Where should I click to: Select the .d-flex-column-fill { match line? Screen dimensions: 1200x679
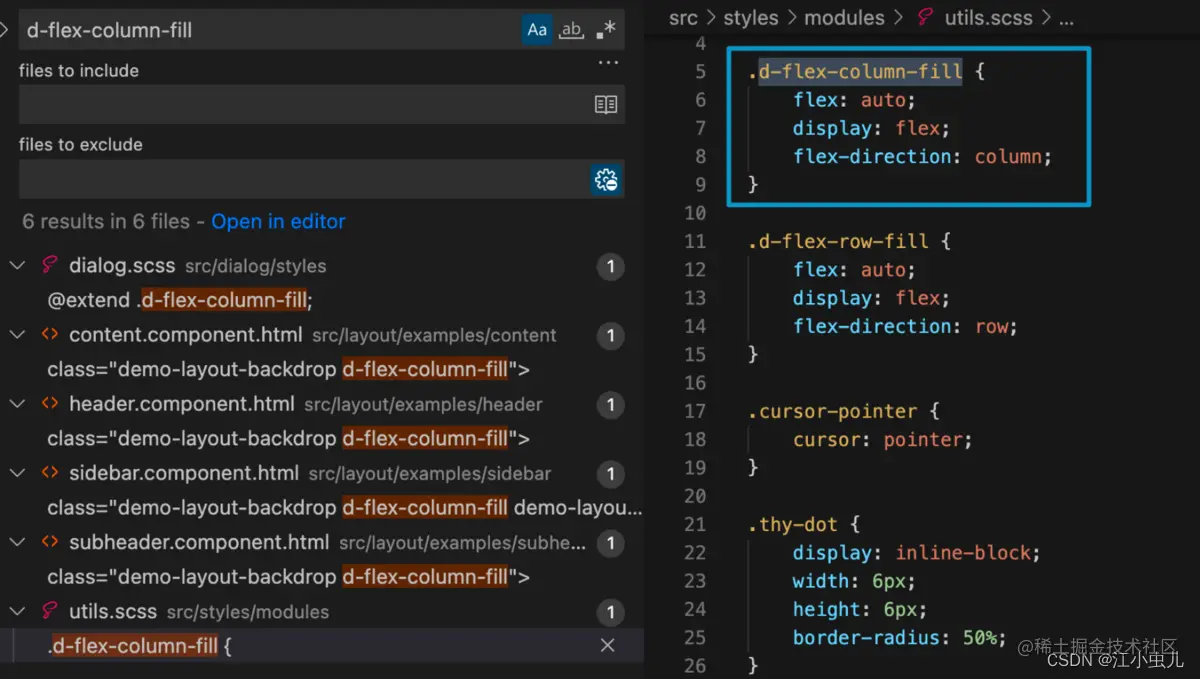click(x=139, y=646)
